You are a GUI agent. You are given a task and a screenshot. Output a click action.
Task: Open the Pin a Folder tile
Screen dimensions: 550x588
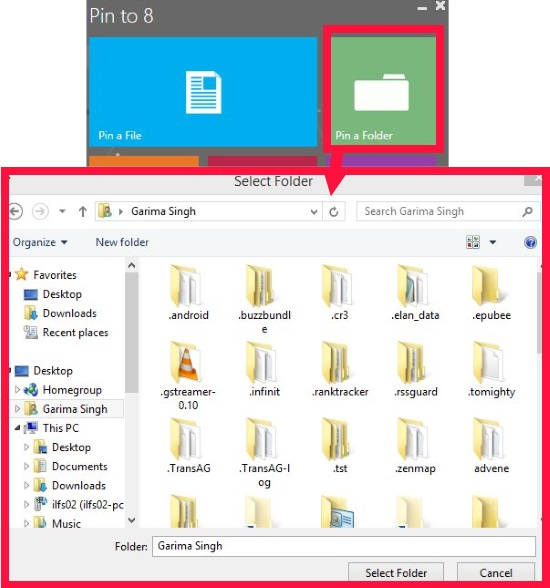pyautogui.click(x=383, y=90)
